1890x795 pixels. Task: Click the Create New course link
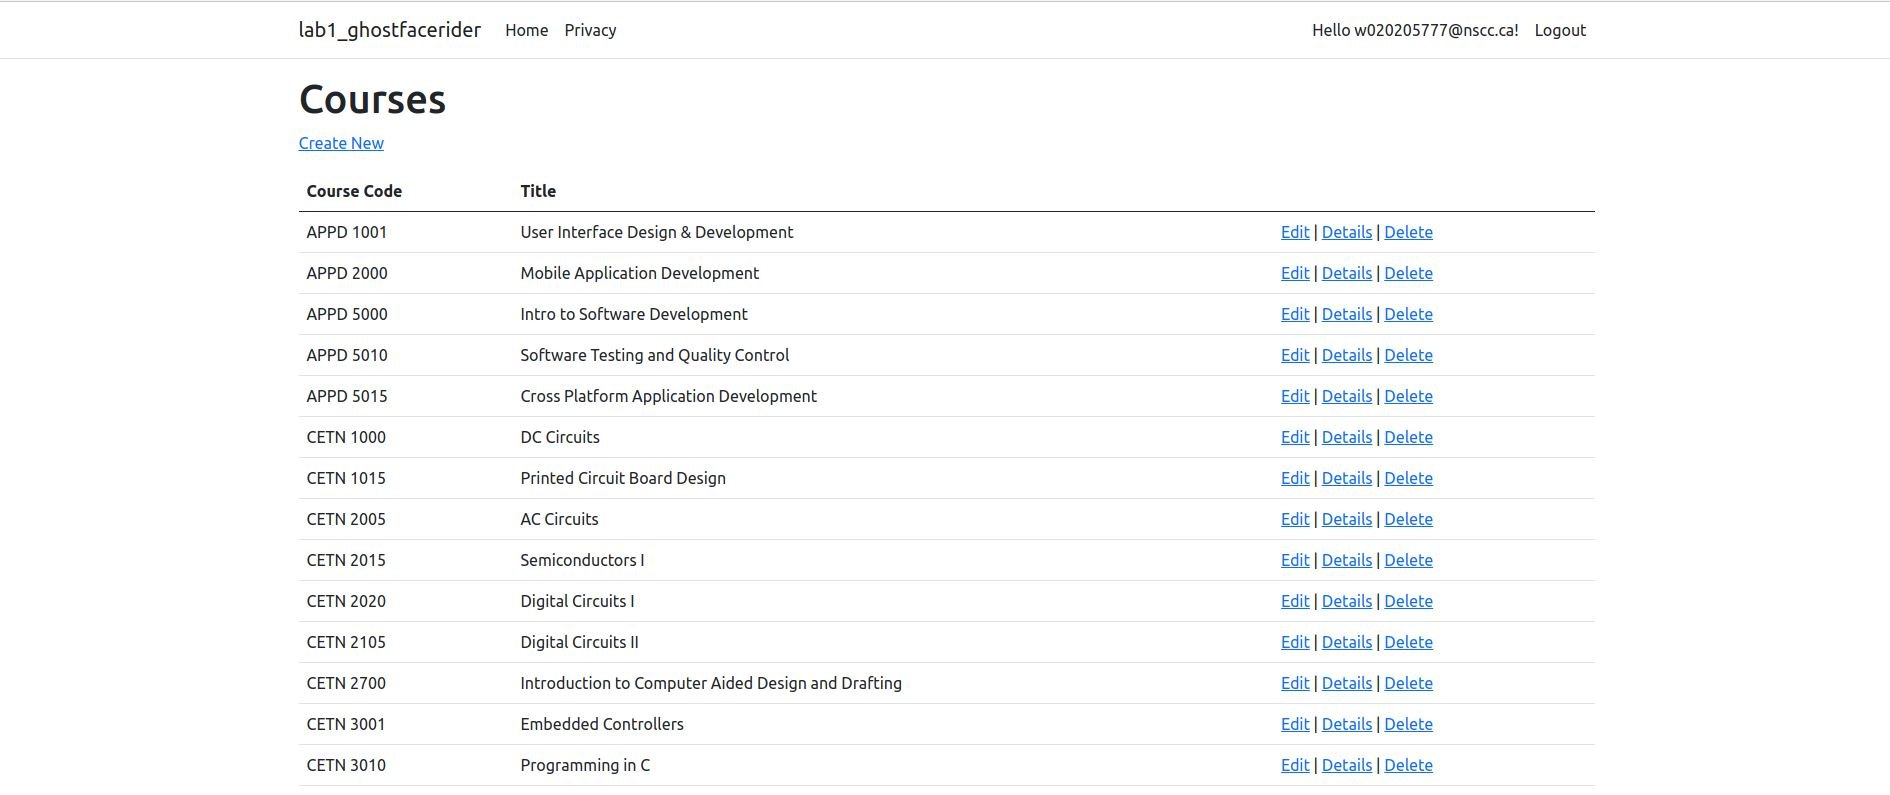pyautogui.click(x=341, y=143)
